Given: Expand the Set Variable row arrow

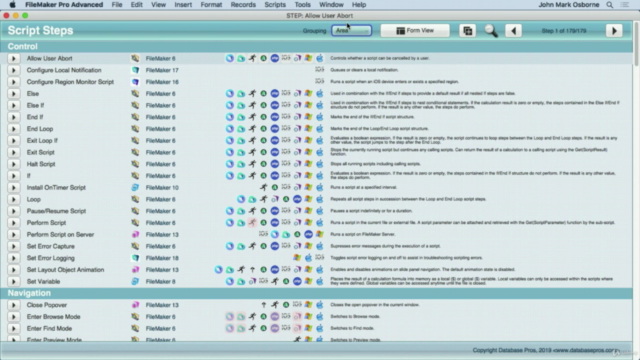Looking at the screenshot, I should [x=13, y=282].
